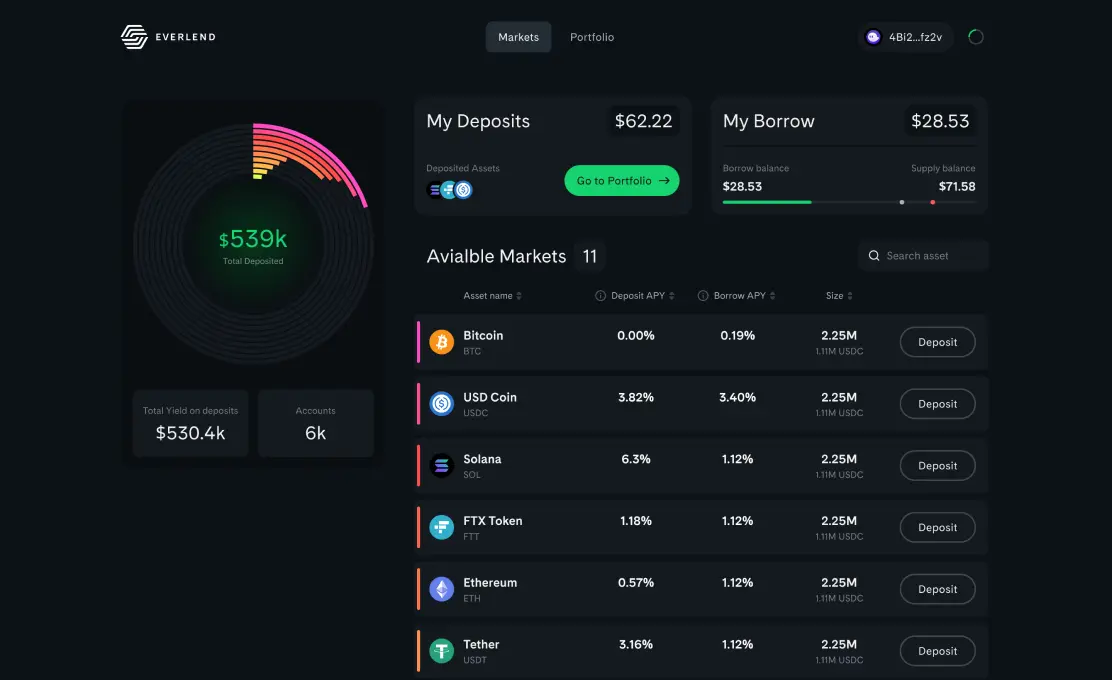Click the green loading spinner icon
This screenshot has width=1112, height=680.
(976, 37)
